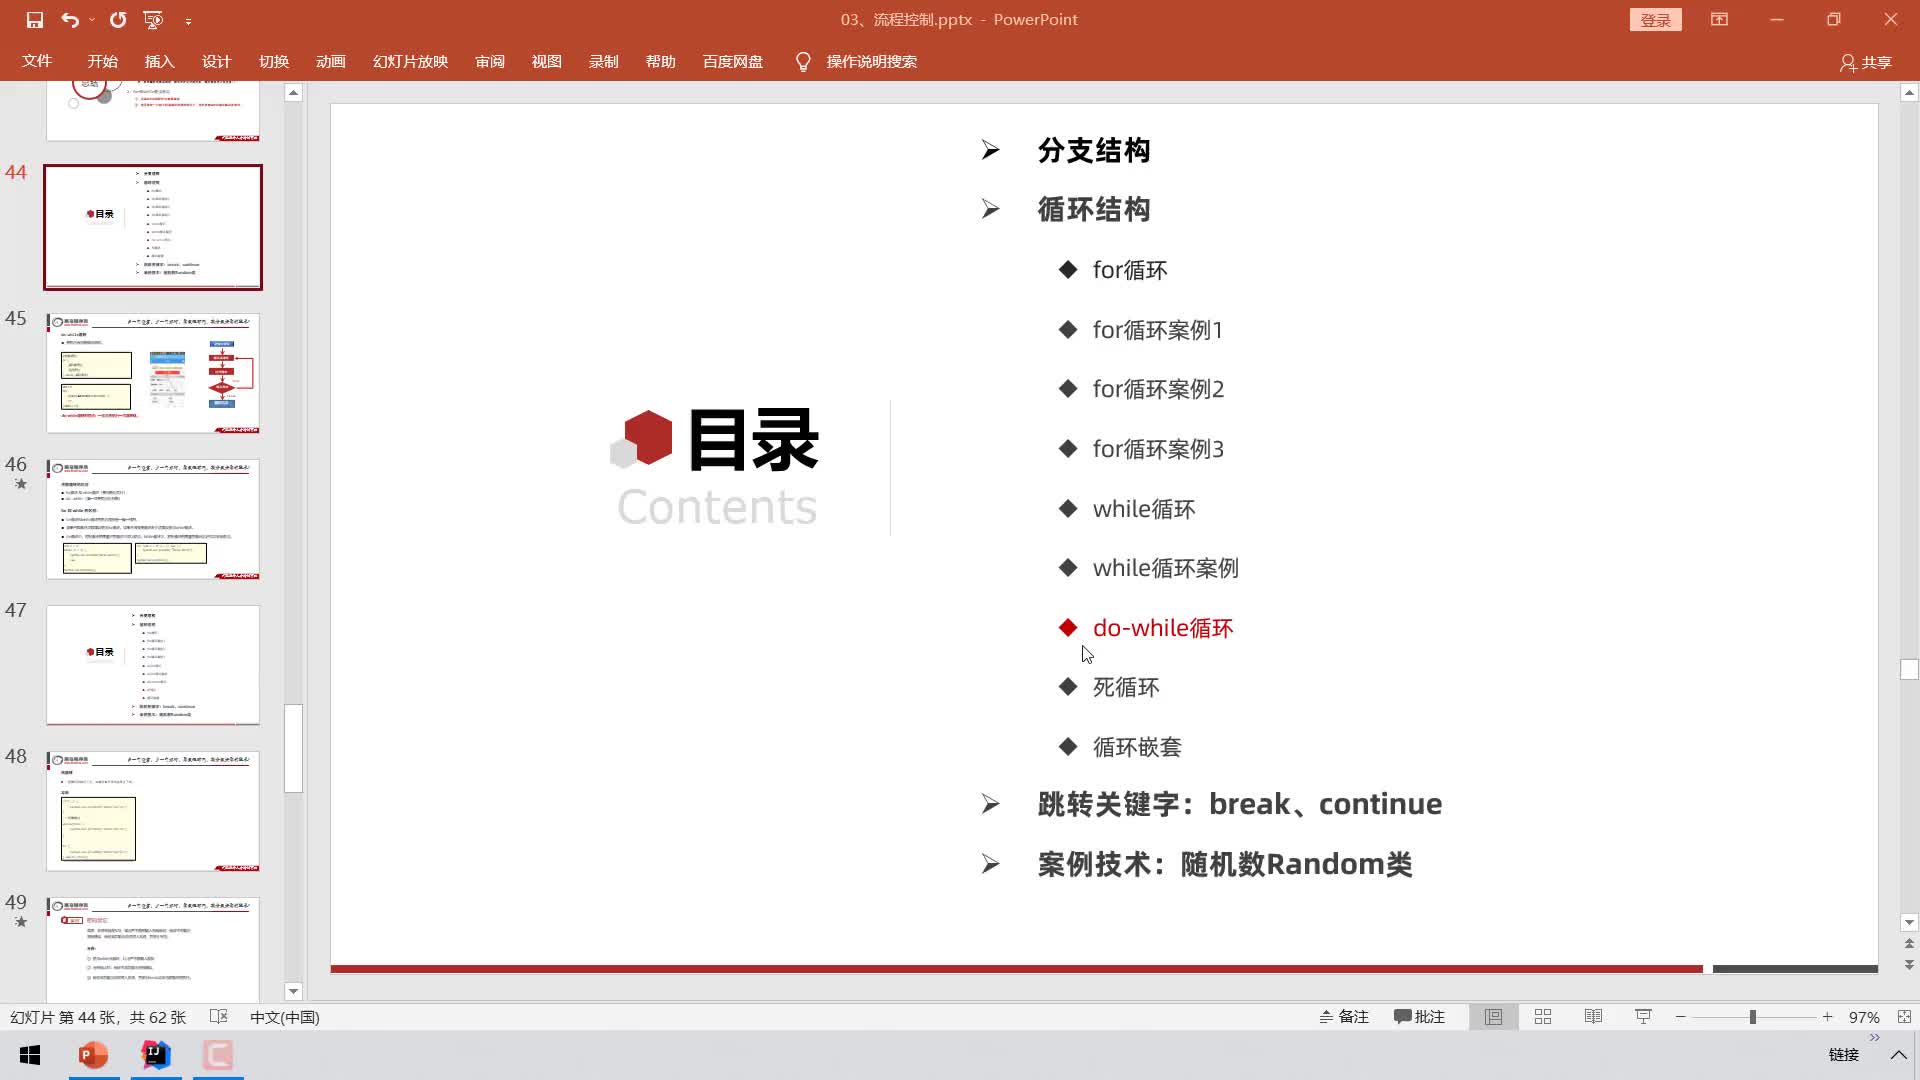Viewport: 1920px width, 1080px height.
Task: Open the 百度网盘 tab
Action: [x=732, y=62]
